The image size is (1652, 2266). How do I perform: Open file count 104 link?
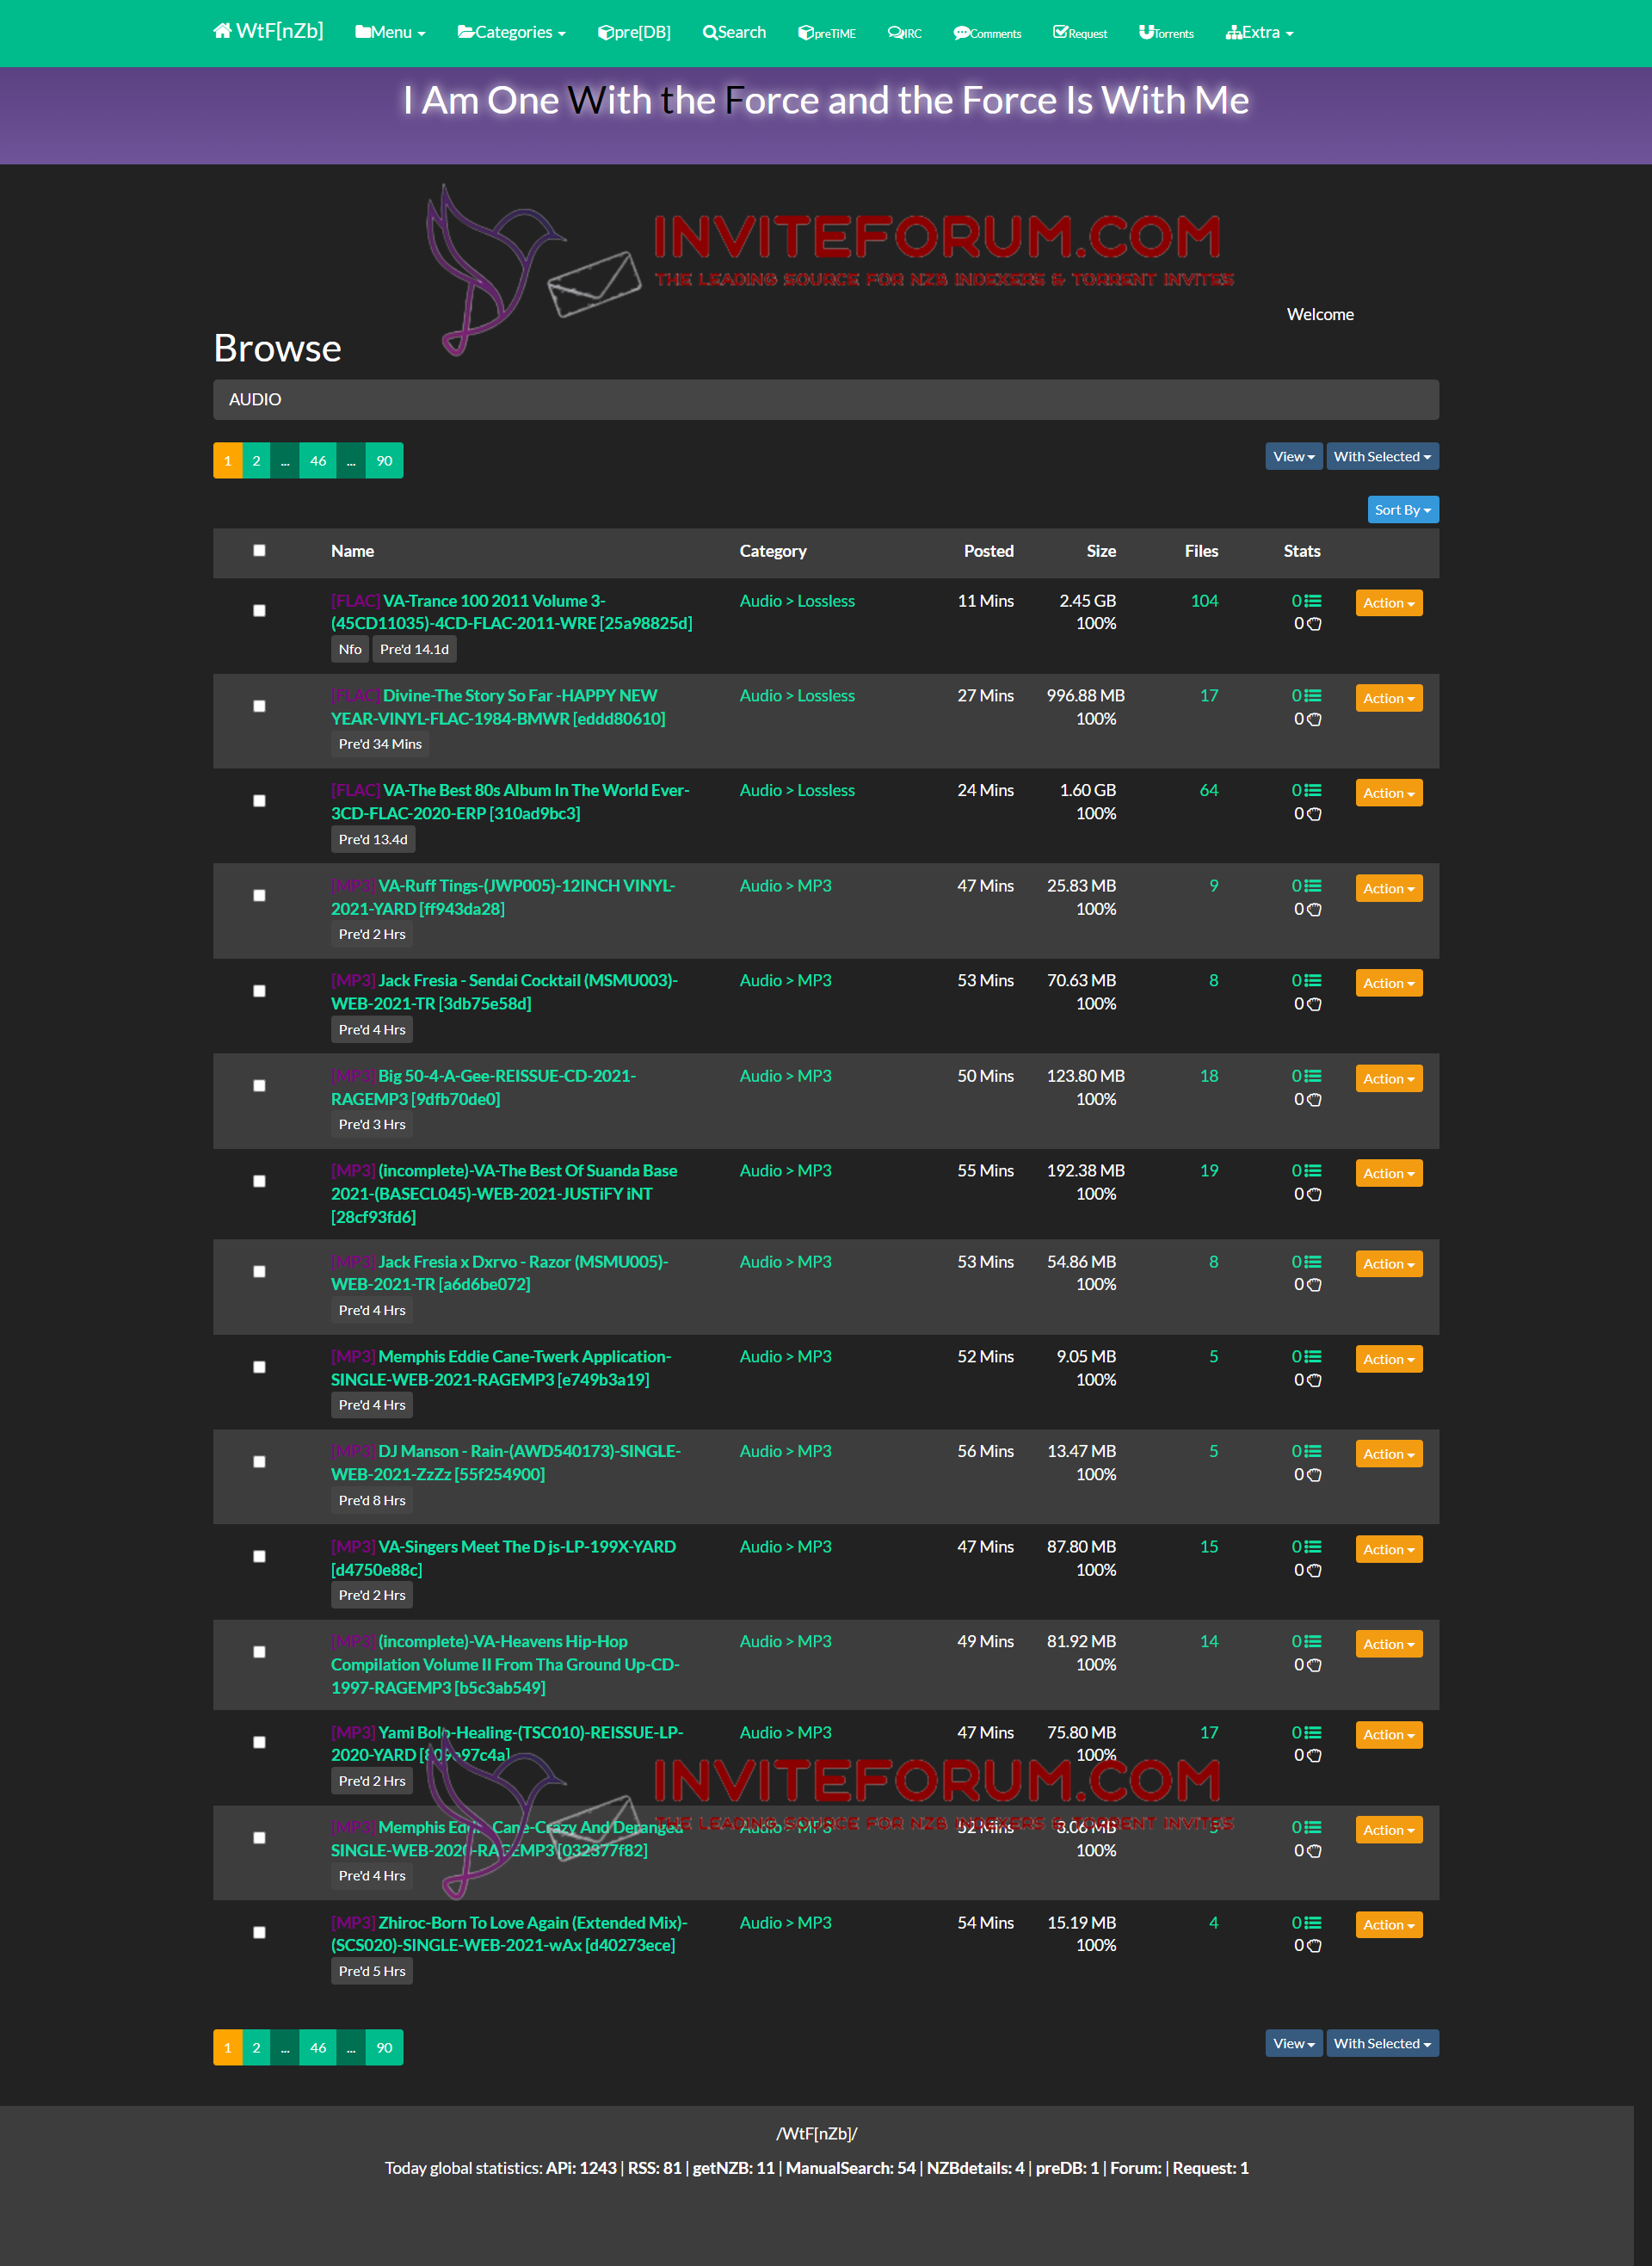pos(1204,601)
